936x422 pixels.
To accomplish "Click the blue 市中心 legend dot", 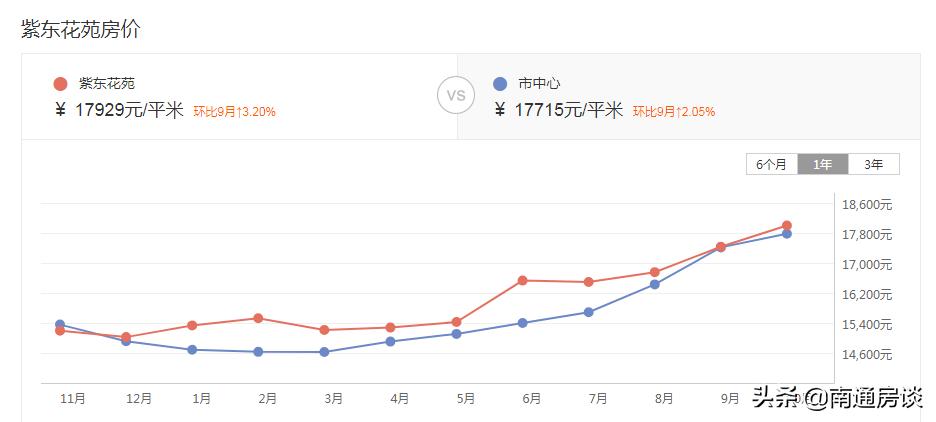I will (x=500, y=84).
